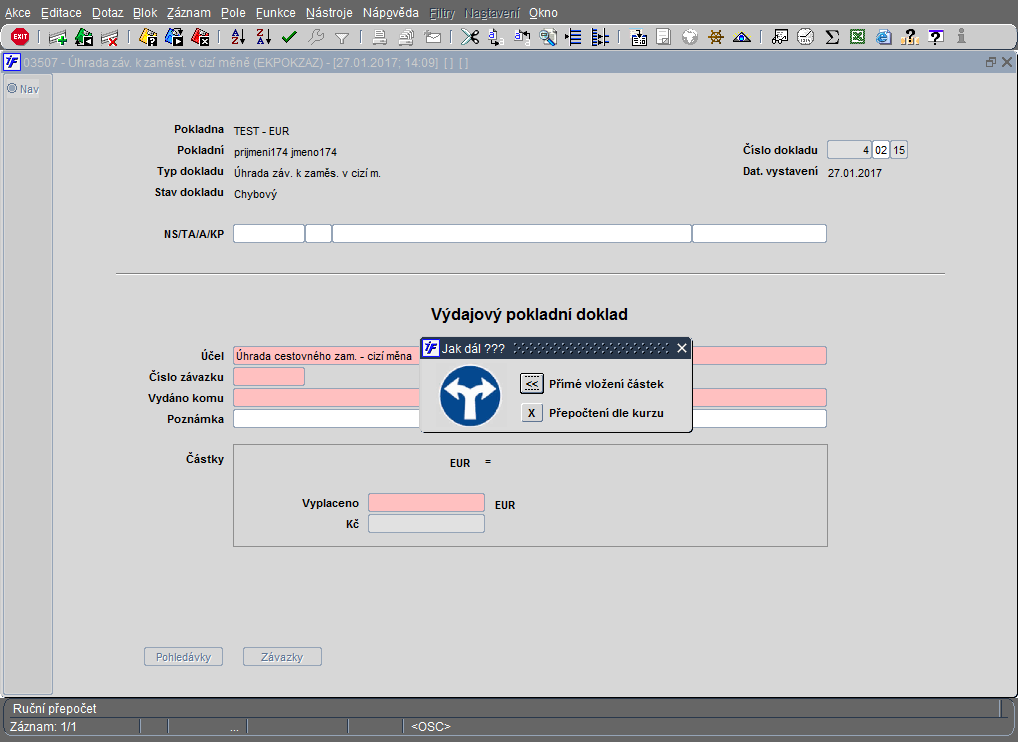1018x742 pixels.
Task: Click the Chybový document status text
Action: point(255,194)
